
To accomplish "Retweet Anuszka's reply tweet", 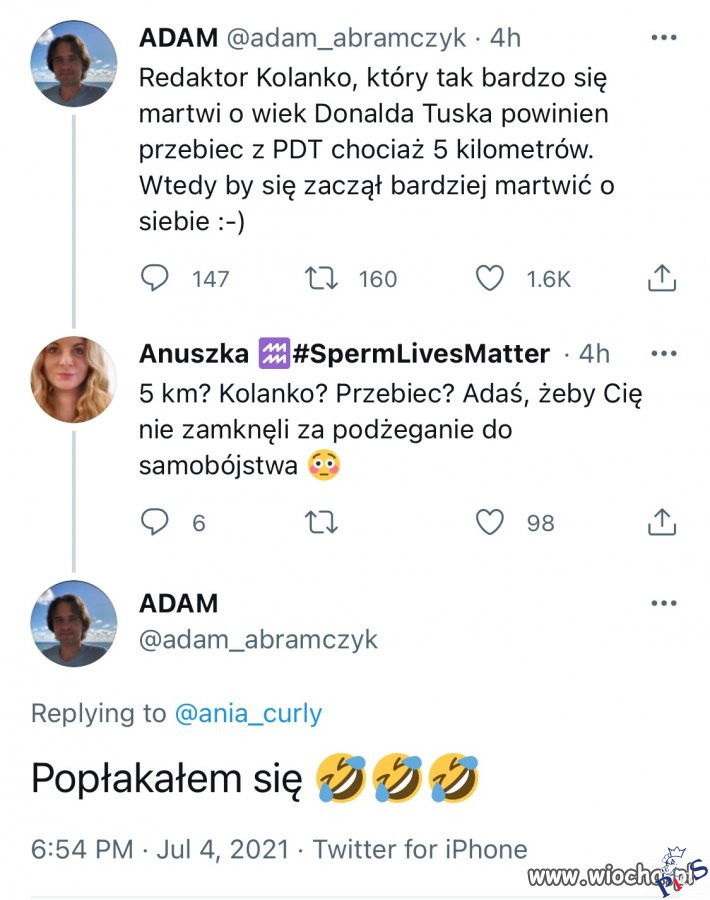I will click(323, 522).
